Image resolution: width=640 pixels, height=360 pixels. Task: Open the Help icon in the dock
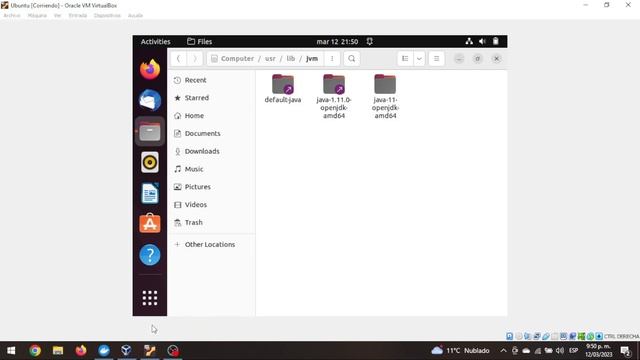(x=150, y=255)
